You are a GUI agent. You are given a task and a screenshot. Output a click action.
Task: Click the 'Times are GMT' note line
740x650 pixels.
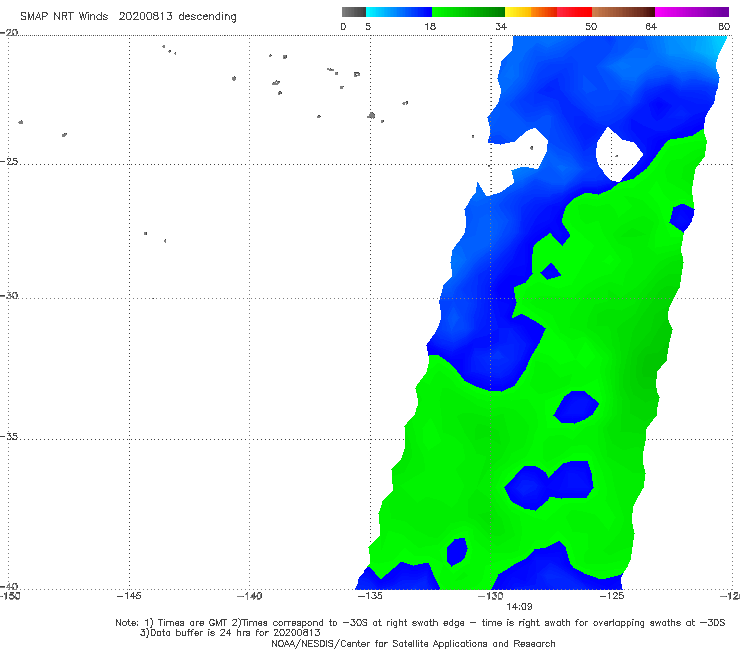pyautogui.click(x=420, y=623)
